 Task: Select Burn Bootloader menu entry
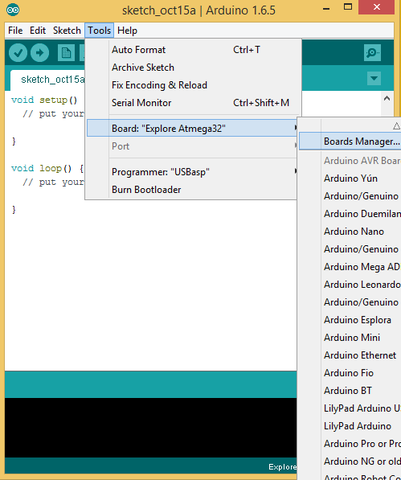[192, 190]
